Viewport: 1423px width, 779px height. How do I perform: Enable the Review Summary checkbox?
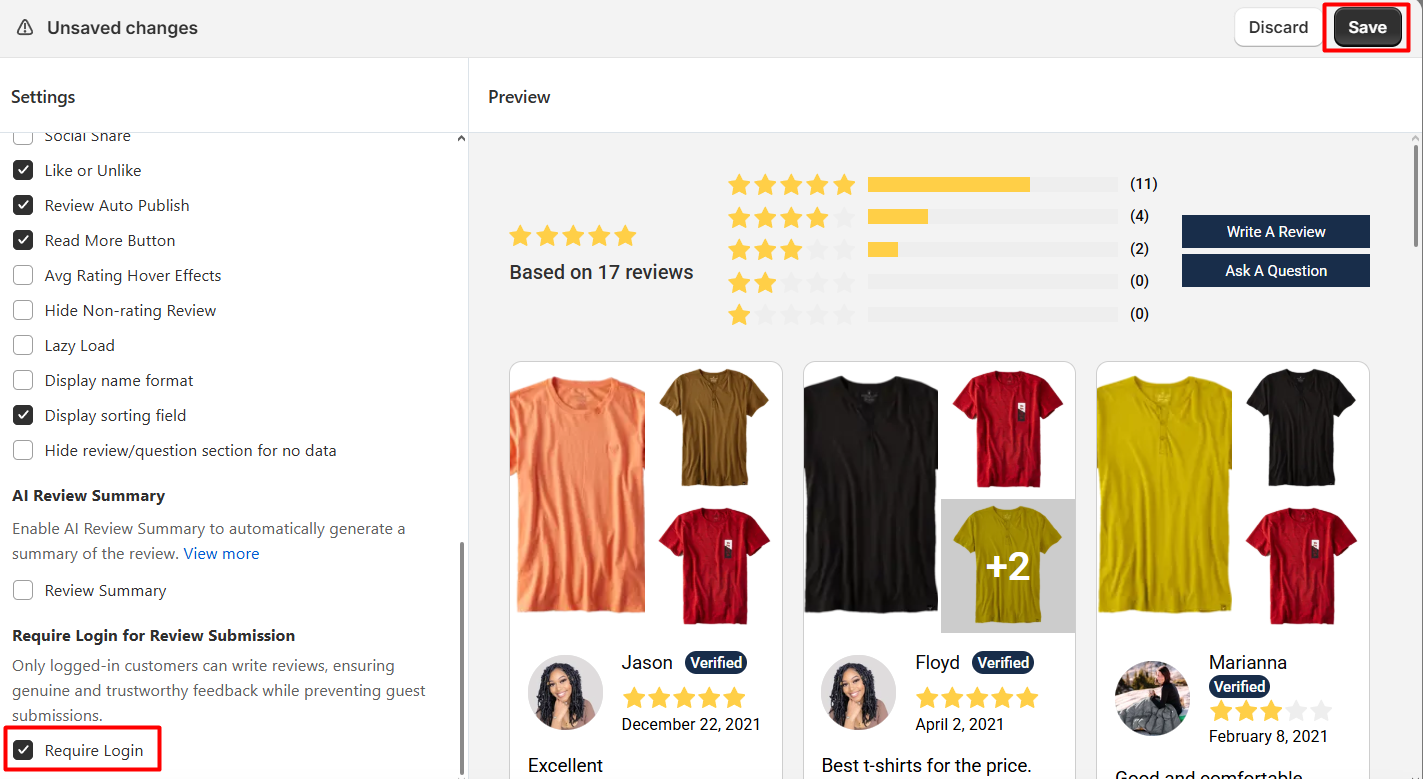pos(23,590)
